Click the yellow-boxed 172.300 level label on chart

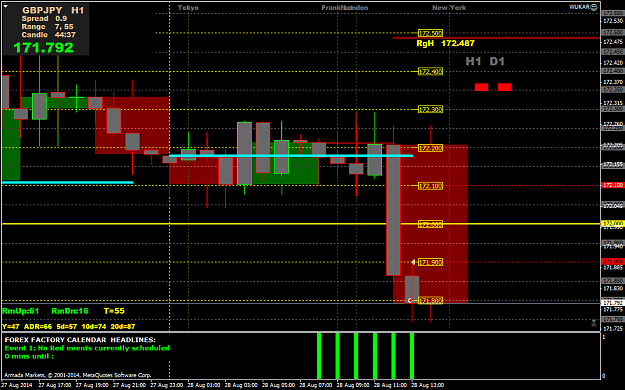coord(430,109)
